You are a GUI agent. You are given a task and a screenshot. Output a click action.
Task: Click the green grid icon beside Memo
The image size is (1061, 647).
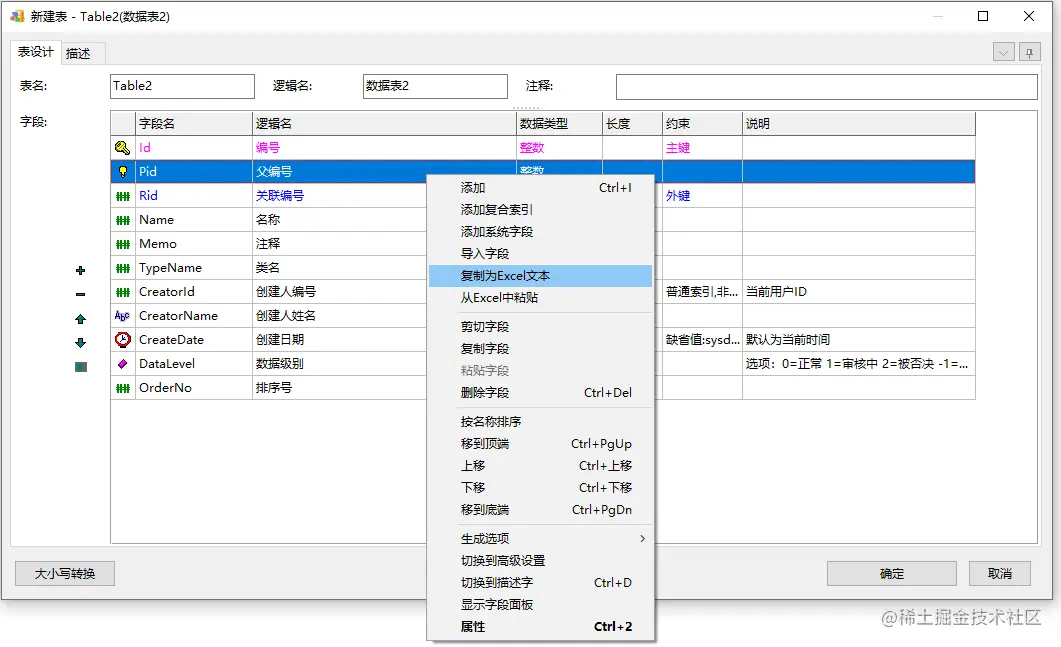tap(122, 244)
